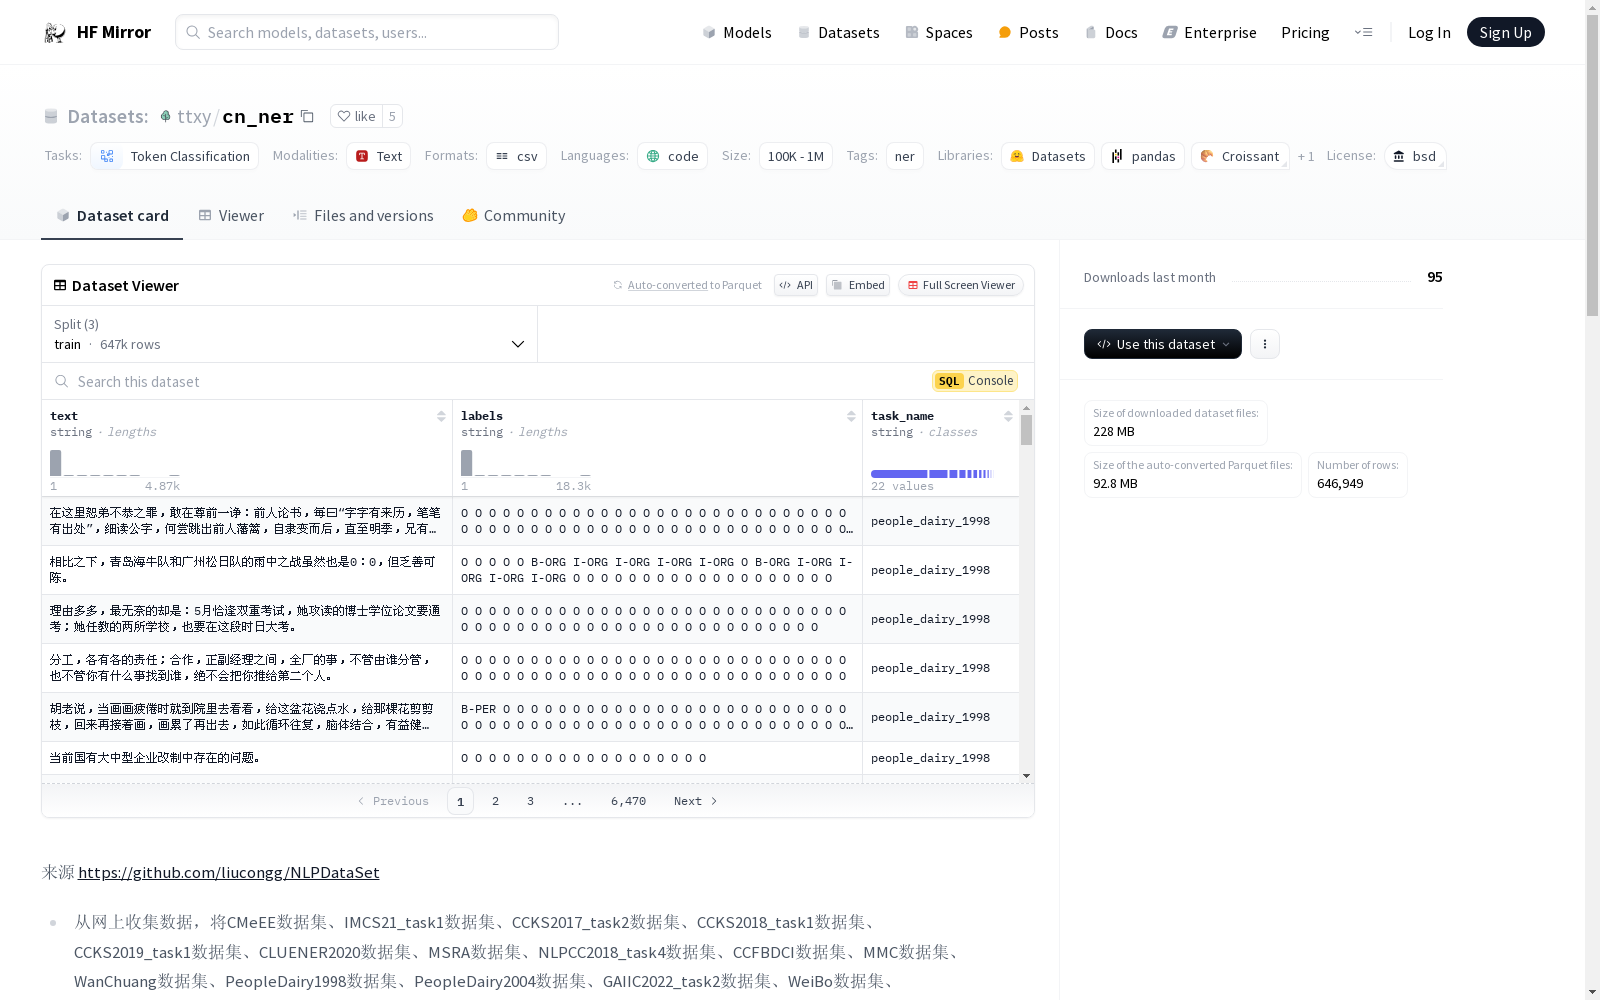This screenshot has width=1600, height=1000.
Task: Select the csv format tag
Action: tap(517, 156)
